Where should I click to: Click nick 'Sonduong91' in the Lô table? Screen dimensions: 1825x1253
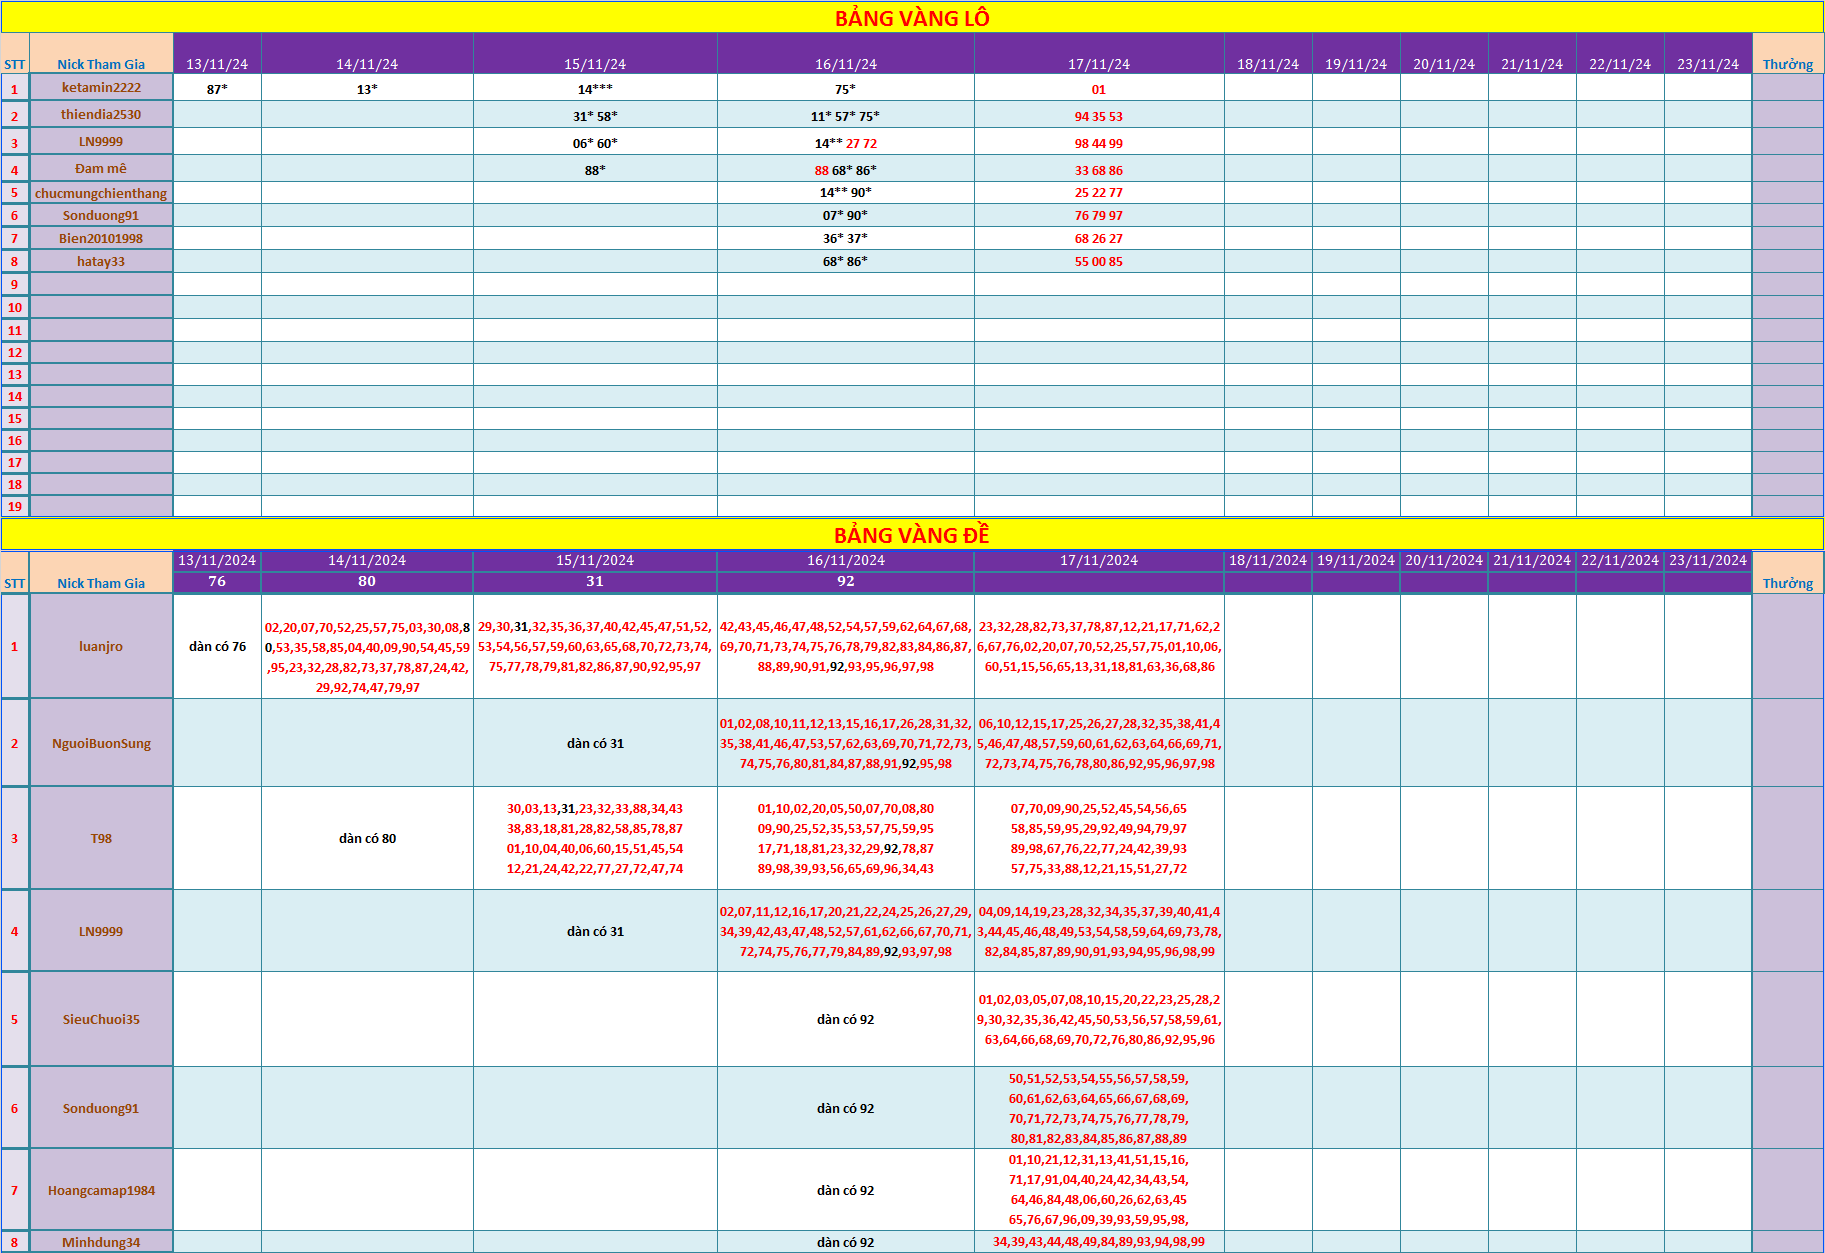point(101,215)
